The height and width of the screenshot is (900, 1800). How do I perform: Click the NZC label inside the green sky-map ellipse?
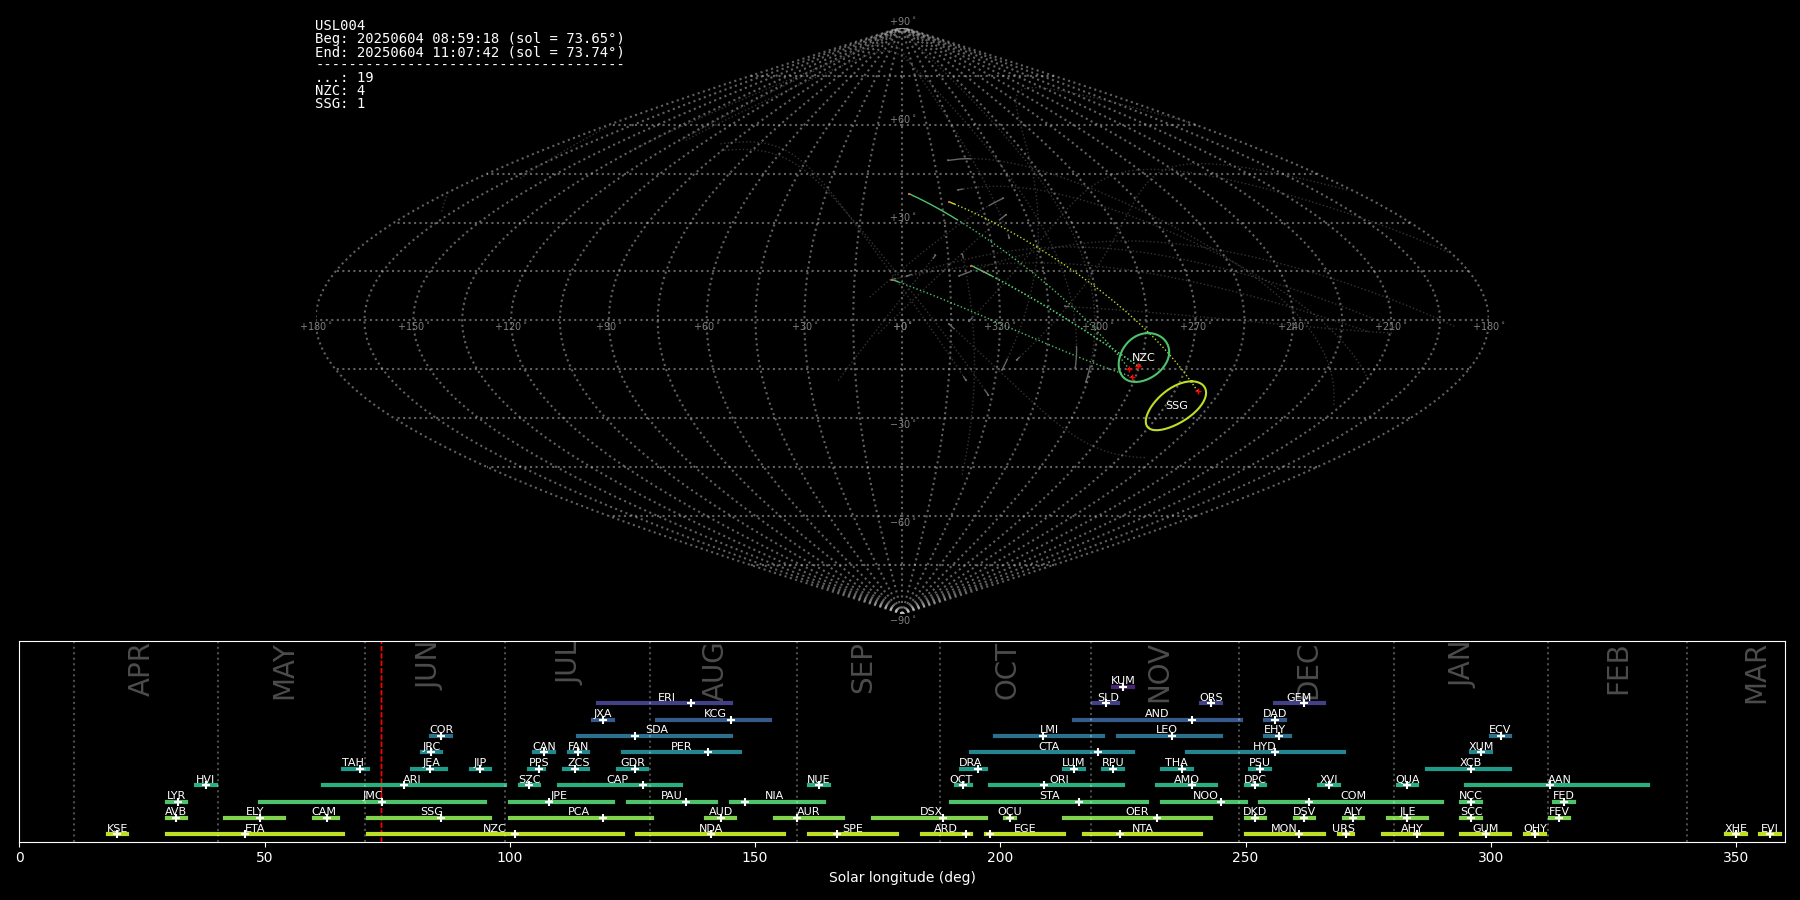[1143, 357]
